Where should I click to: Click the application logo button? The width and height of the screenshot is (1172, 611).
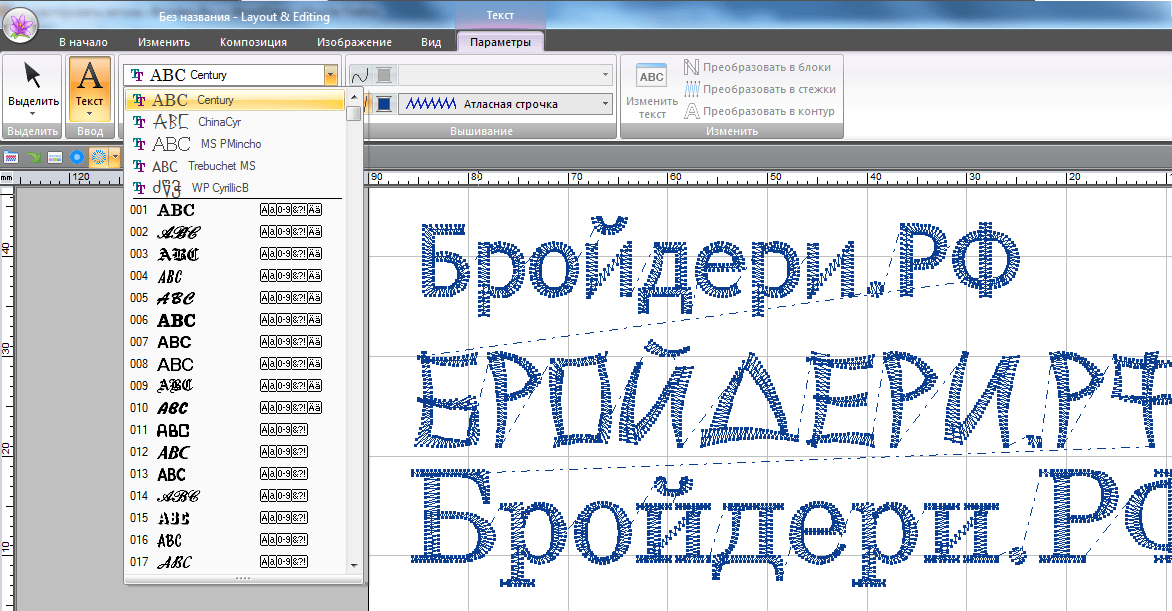click(x=20, y=24)
